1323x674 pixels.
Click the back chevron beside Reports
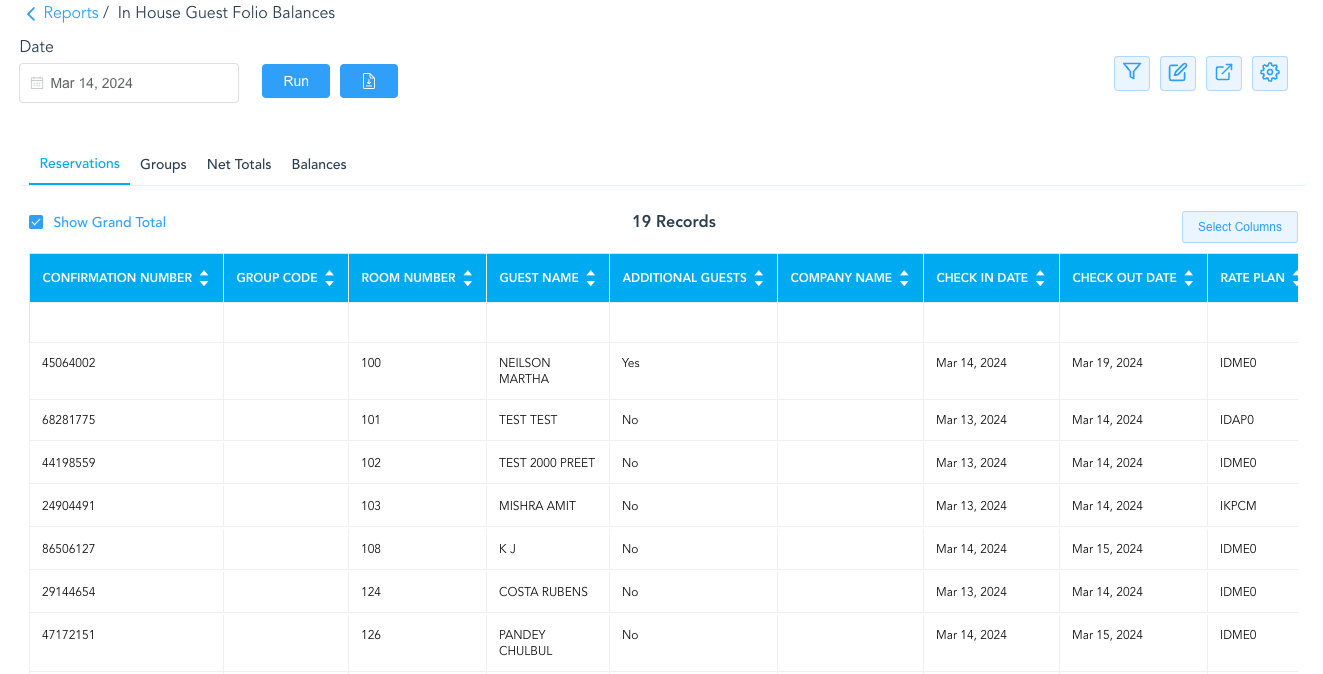[x=31, y=14]
